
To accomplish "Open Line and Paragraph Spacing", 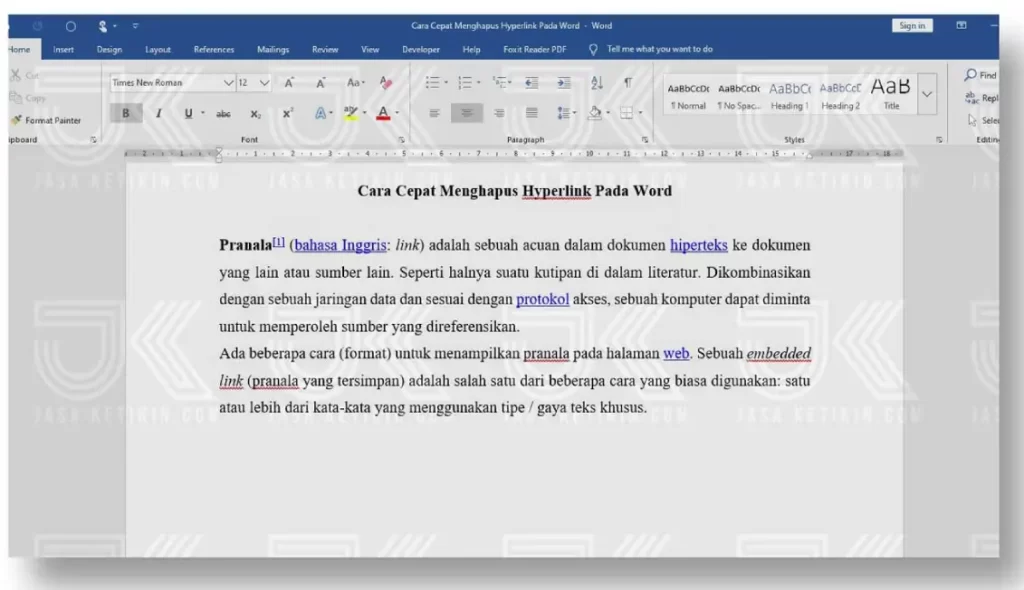I will click(x=564, y=113).
